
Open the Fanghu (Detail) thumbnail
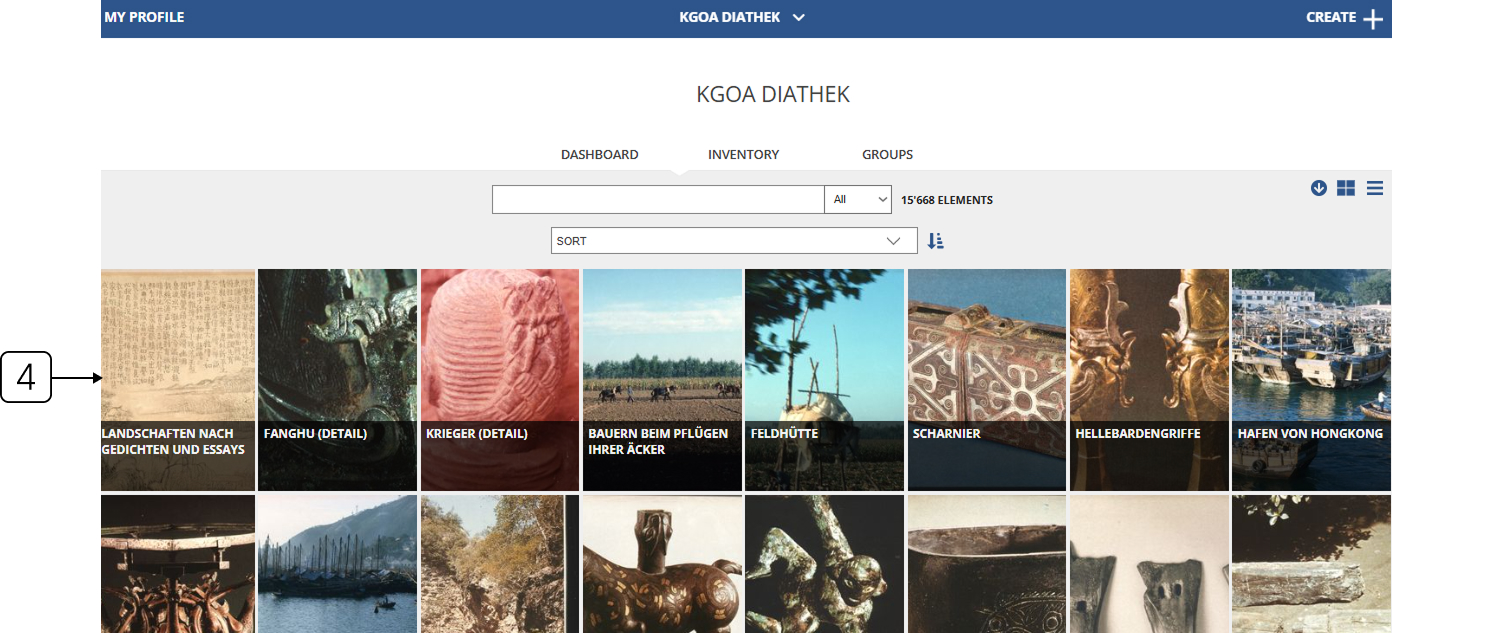[337, 379]
